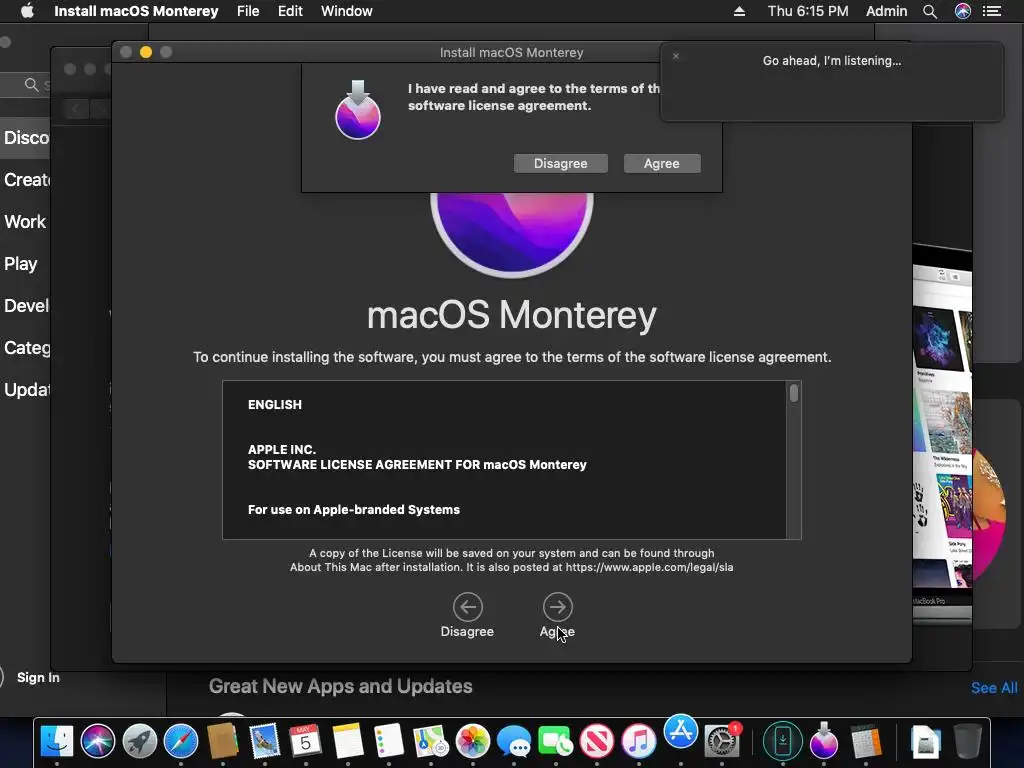Viewport: 1024px width, 768px height.
Task: Click the MacBook promo thumbnail in App Store
Action: pos(942,434)
